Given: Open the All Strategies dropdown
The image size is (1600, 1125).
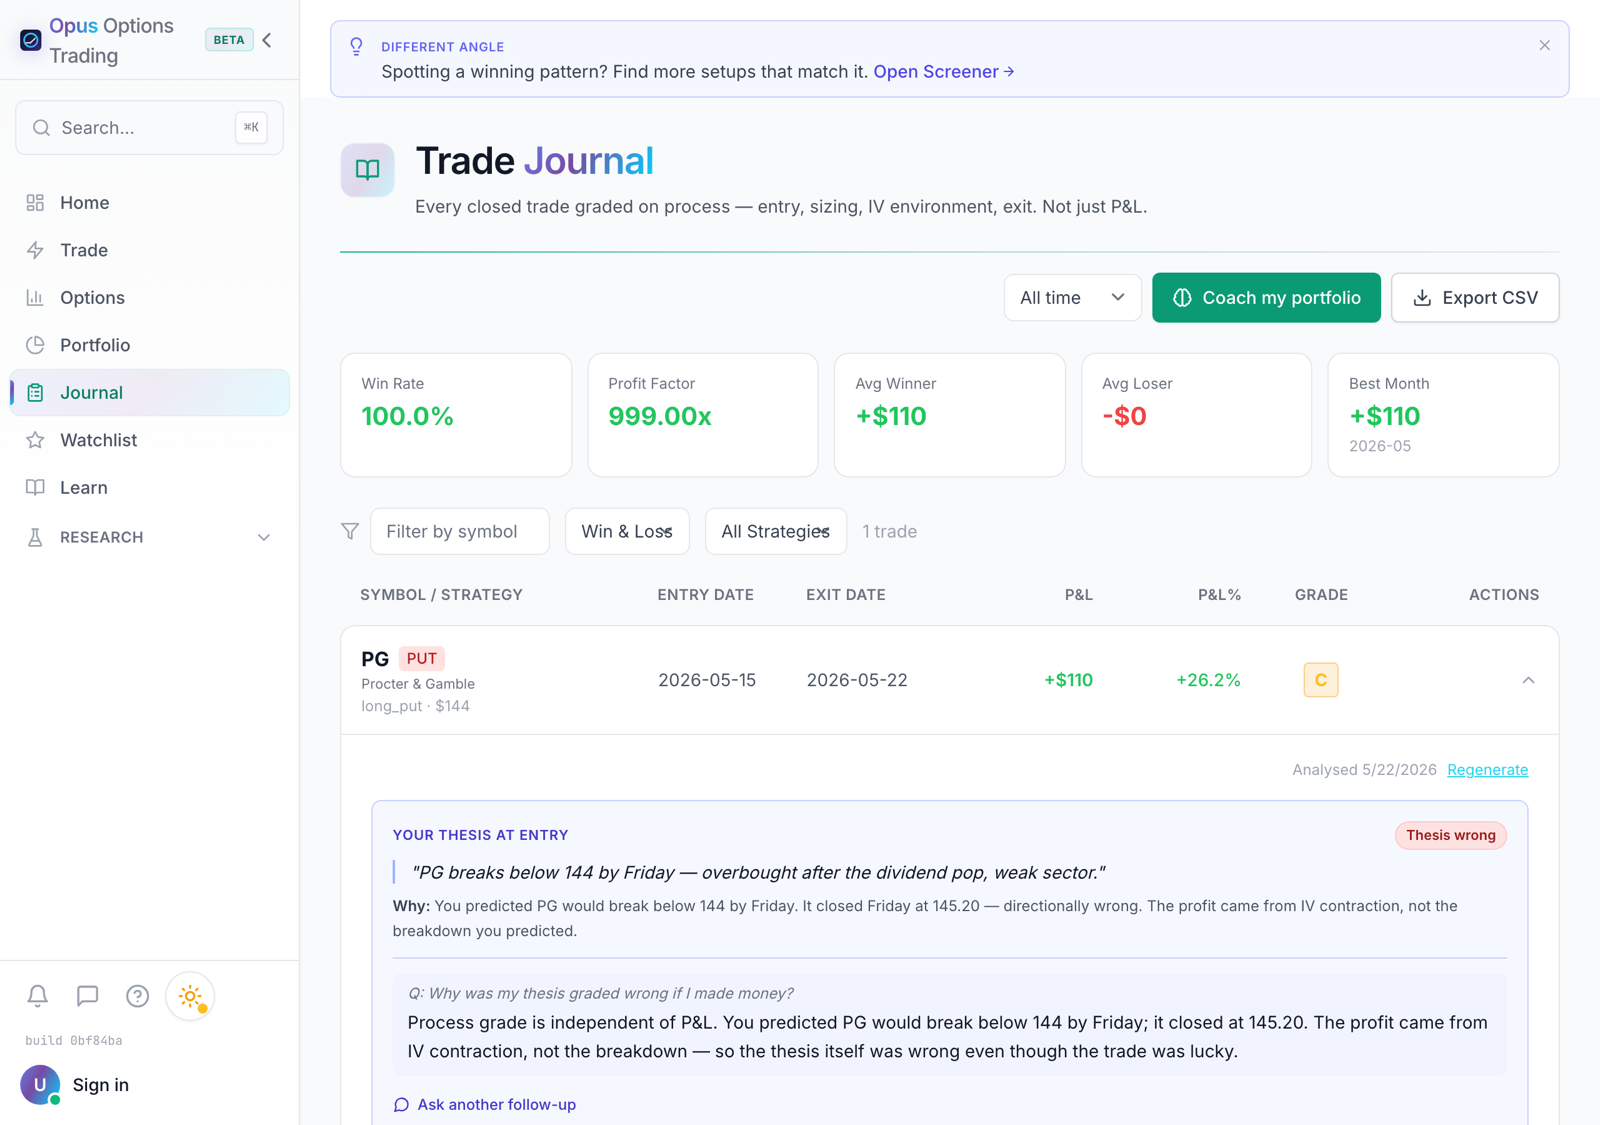Looking at the screenshot, I should point(776,531).
